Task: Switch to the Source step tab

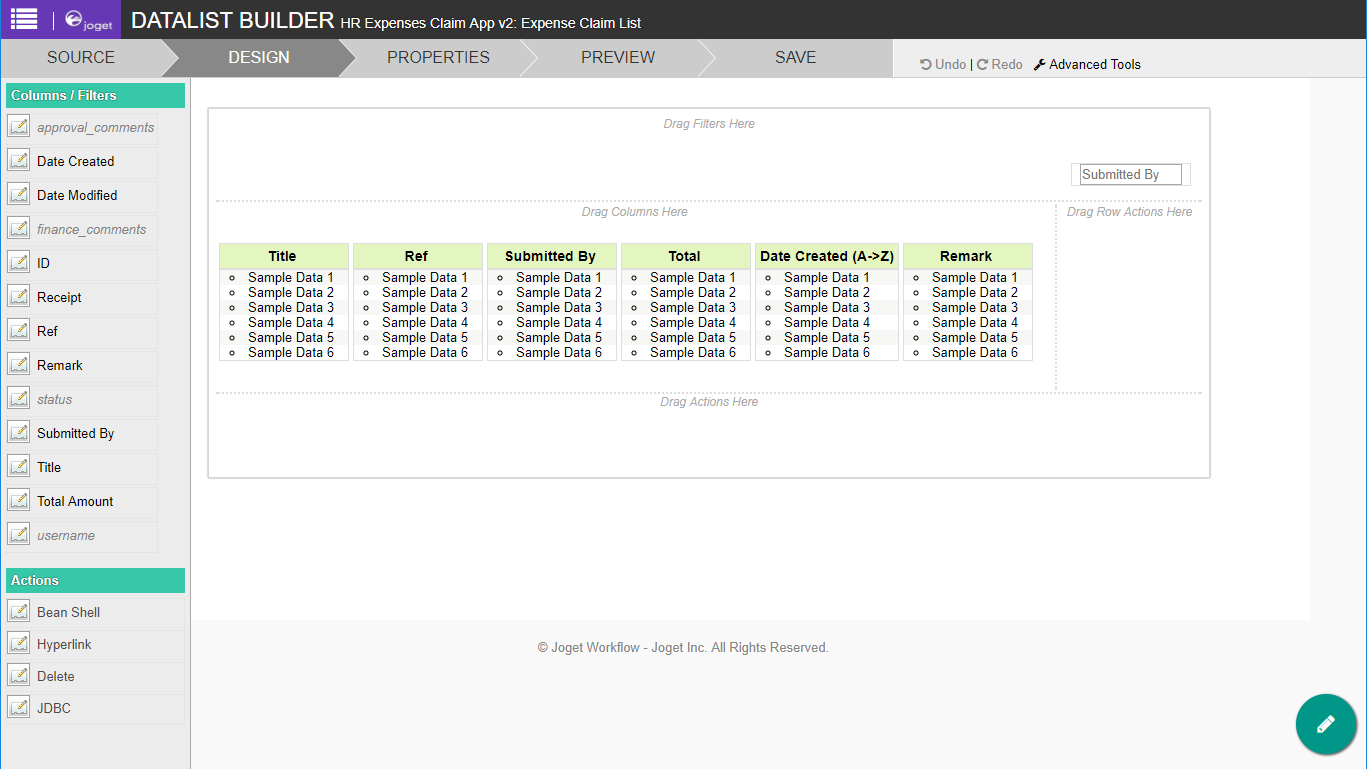Action: (81, 58)
